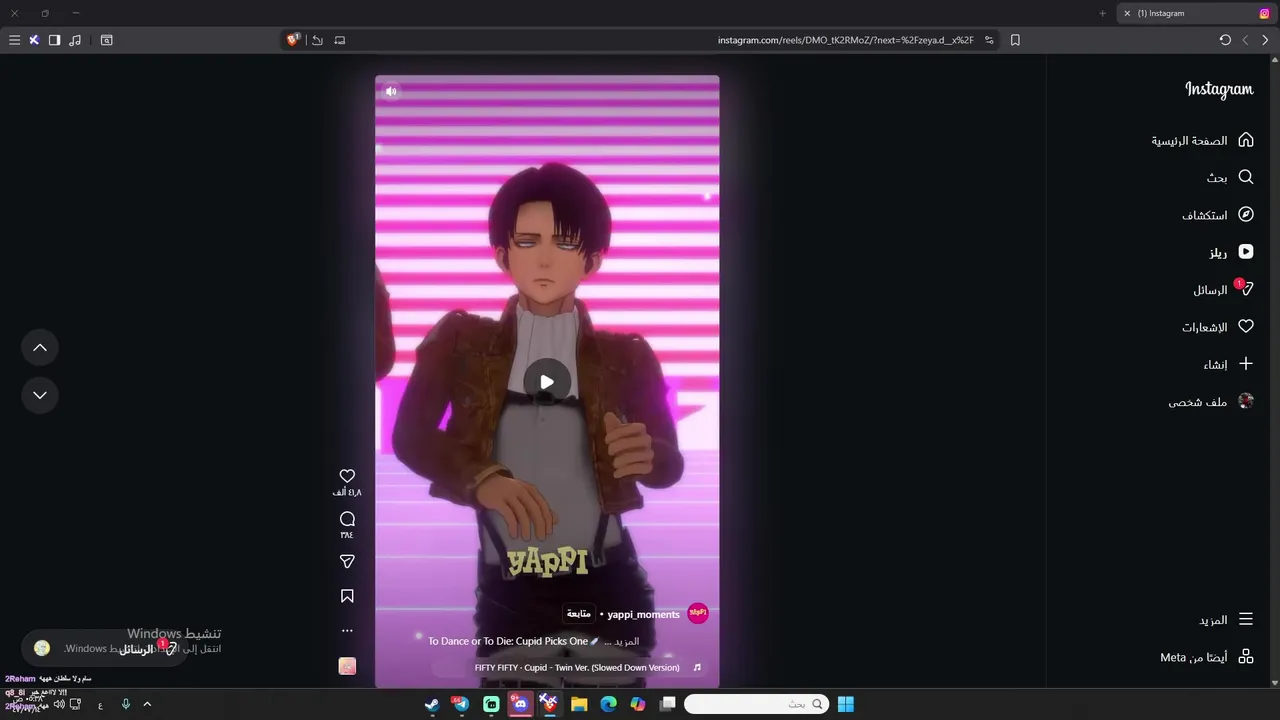The height and width of the screenshot is (720, 1280).
Task: Expand system tray hidden icons chevron
Action: pyautogui.click(x=147, y=704)
